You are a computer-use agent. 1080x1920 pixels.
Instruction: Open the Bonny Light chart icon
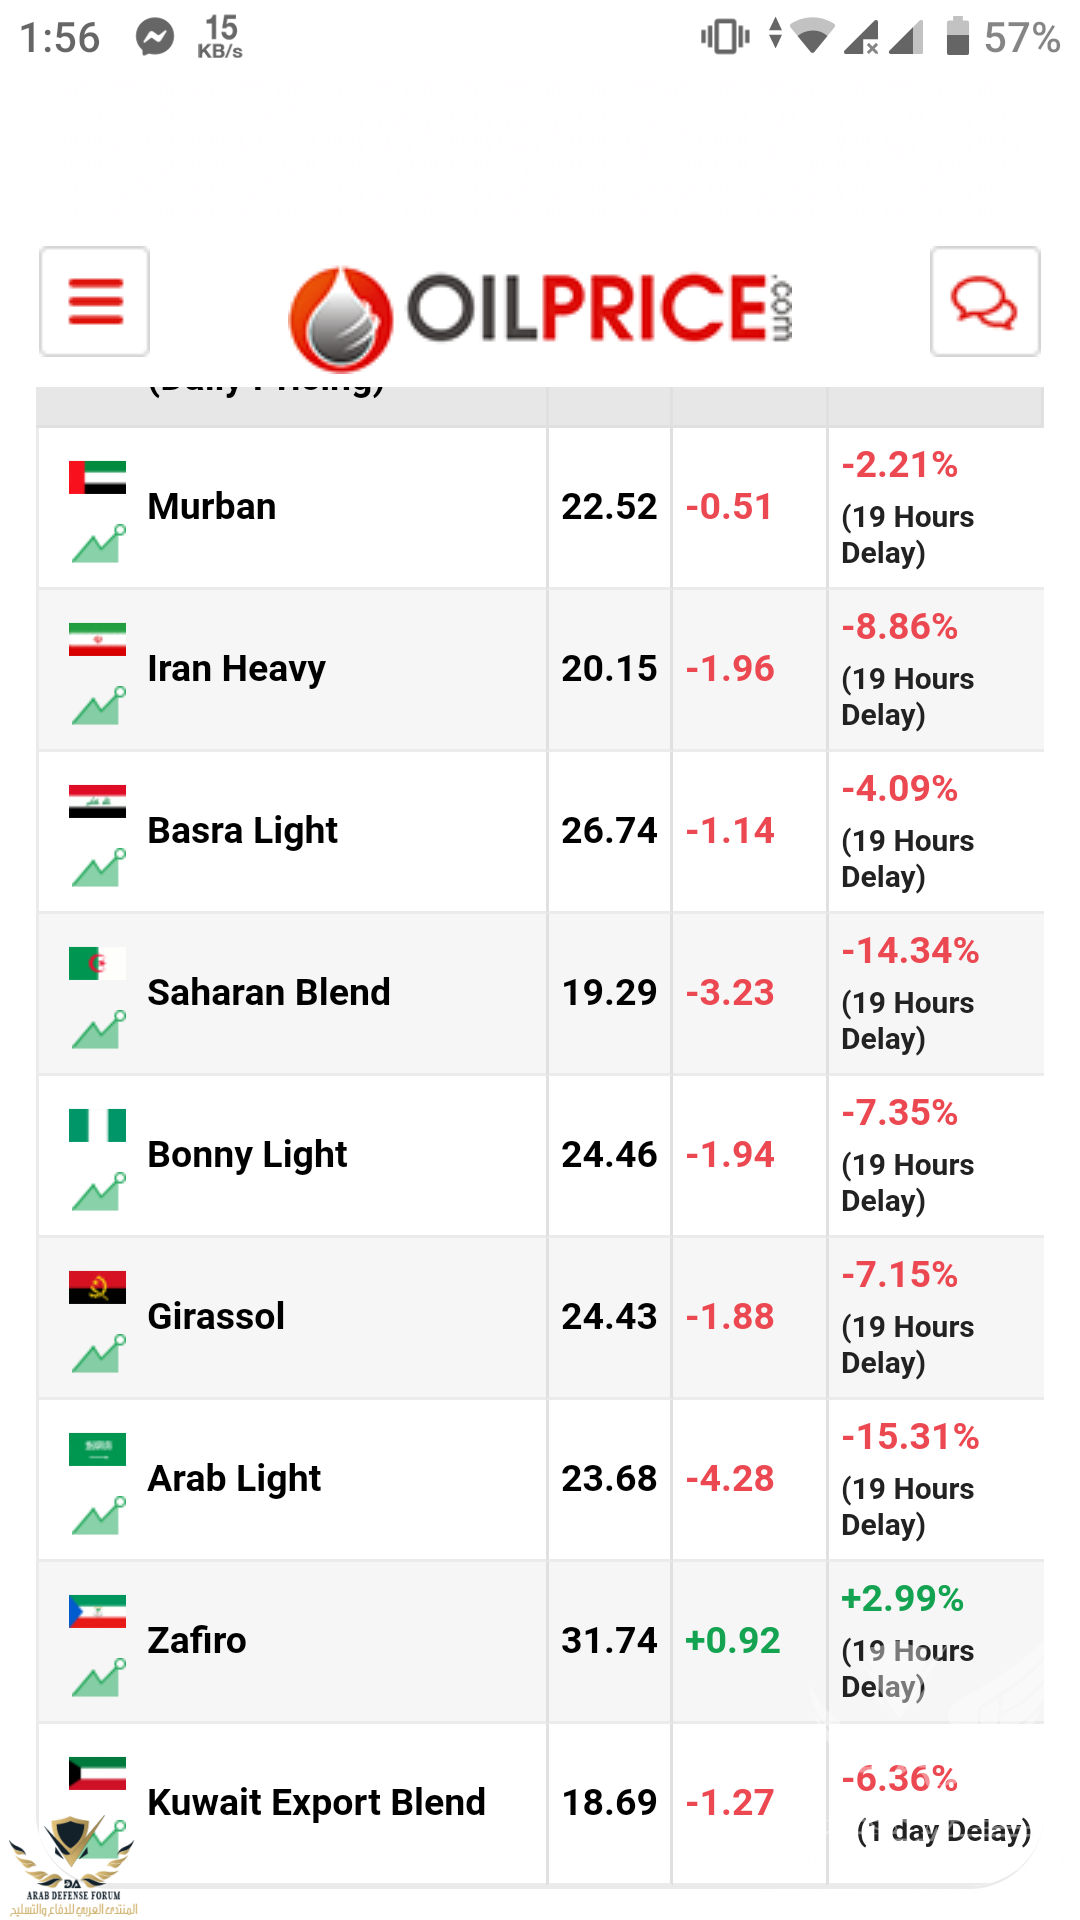98,1192
